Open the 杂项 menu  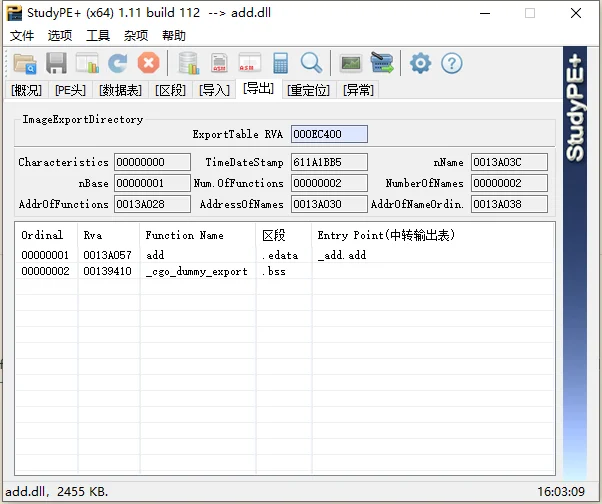tap(136, 36)
